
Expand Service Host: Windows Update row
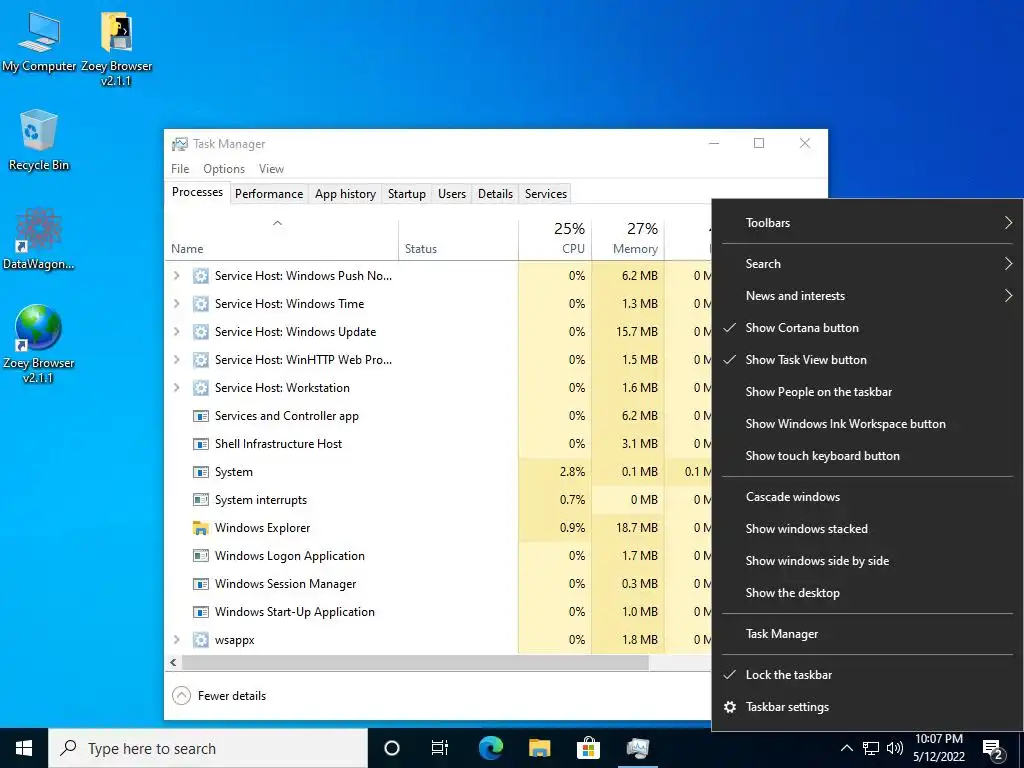click(x=176, y=332)
